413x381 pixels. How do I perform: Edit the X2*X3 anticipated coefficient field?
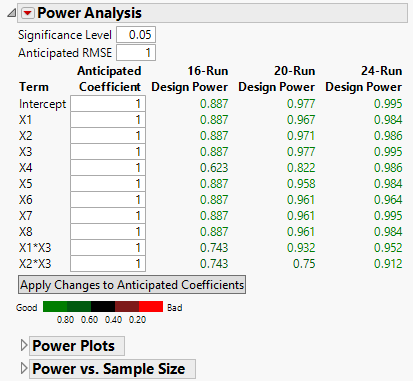(x=108, y=264)
